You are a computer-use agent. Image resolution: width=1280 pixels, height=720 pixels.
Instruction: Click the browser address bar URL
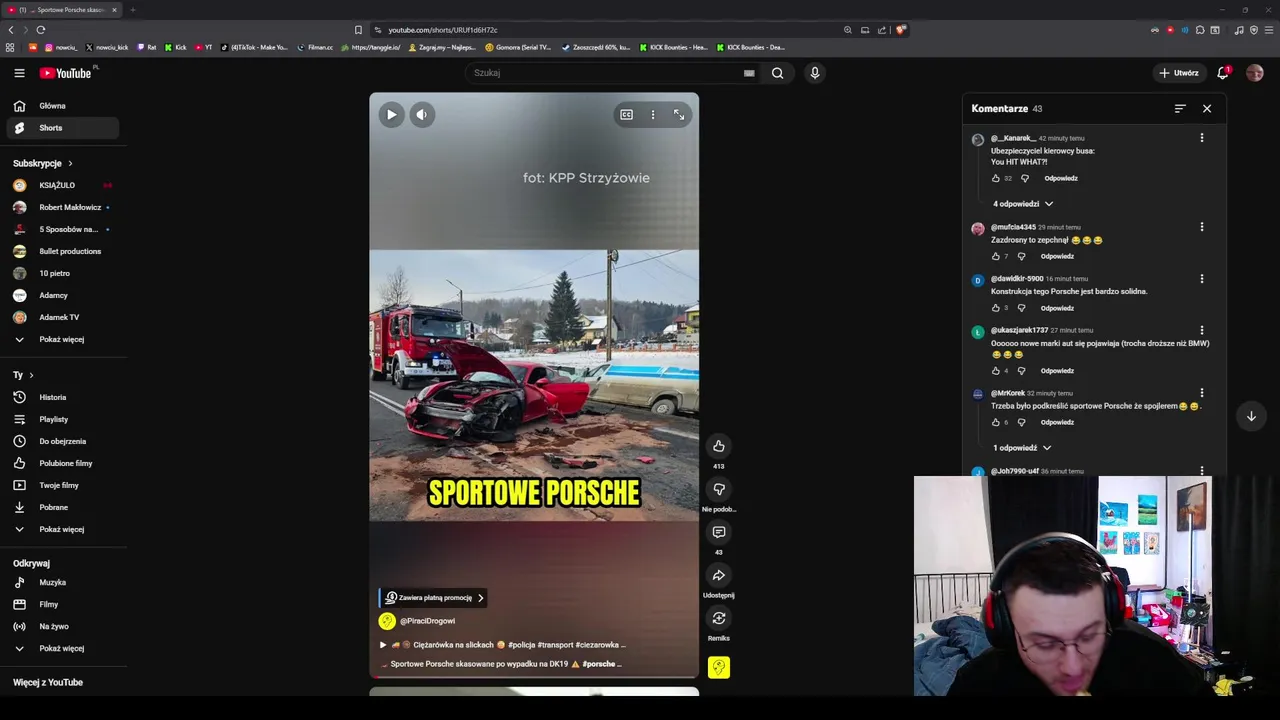tap(442, 30)
